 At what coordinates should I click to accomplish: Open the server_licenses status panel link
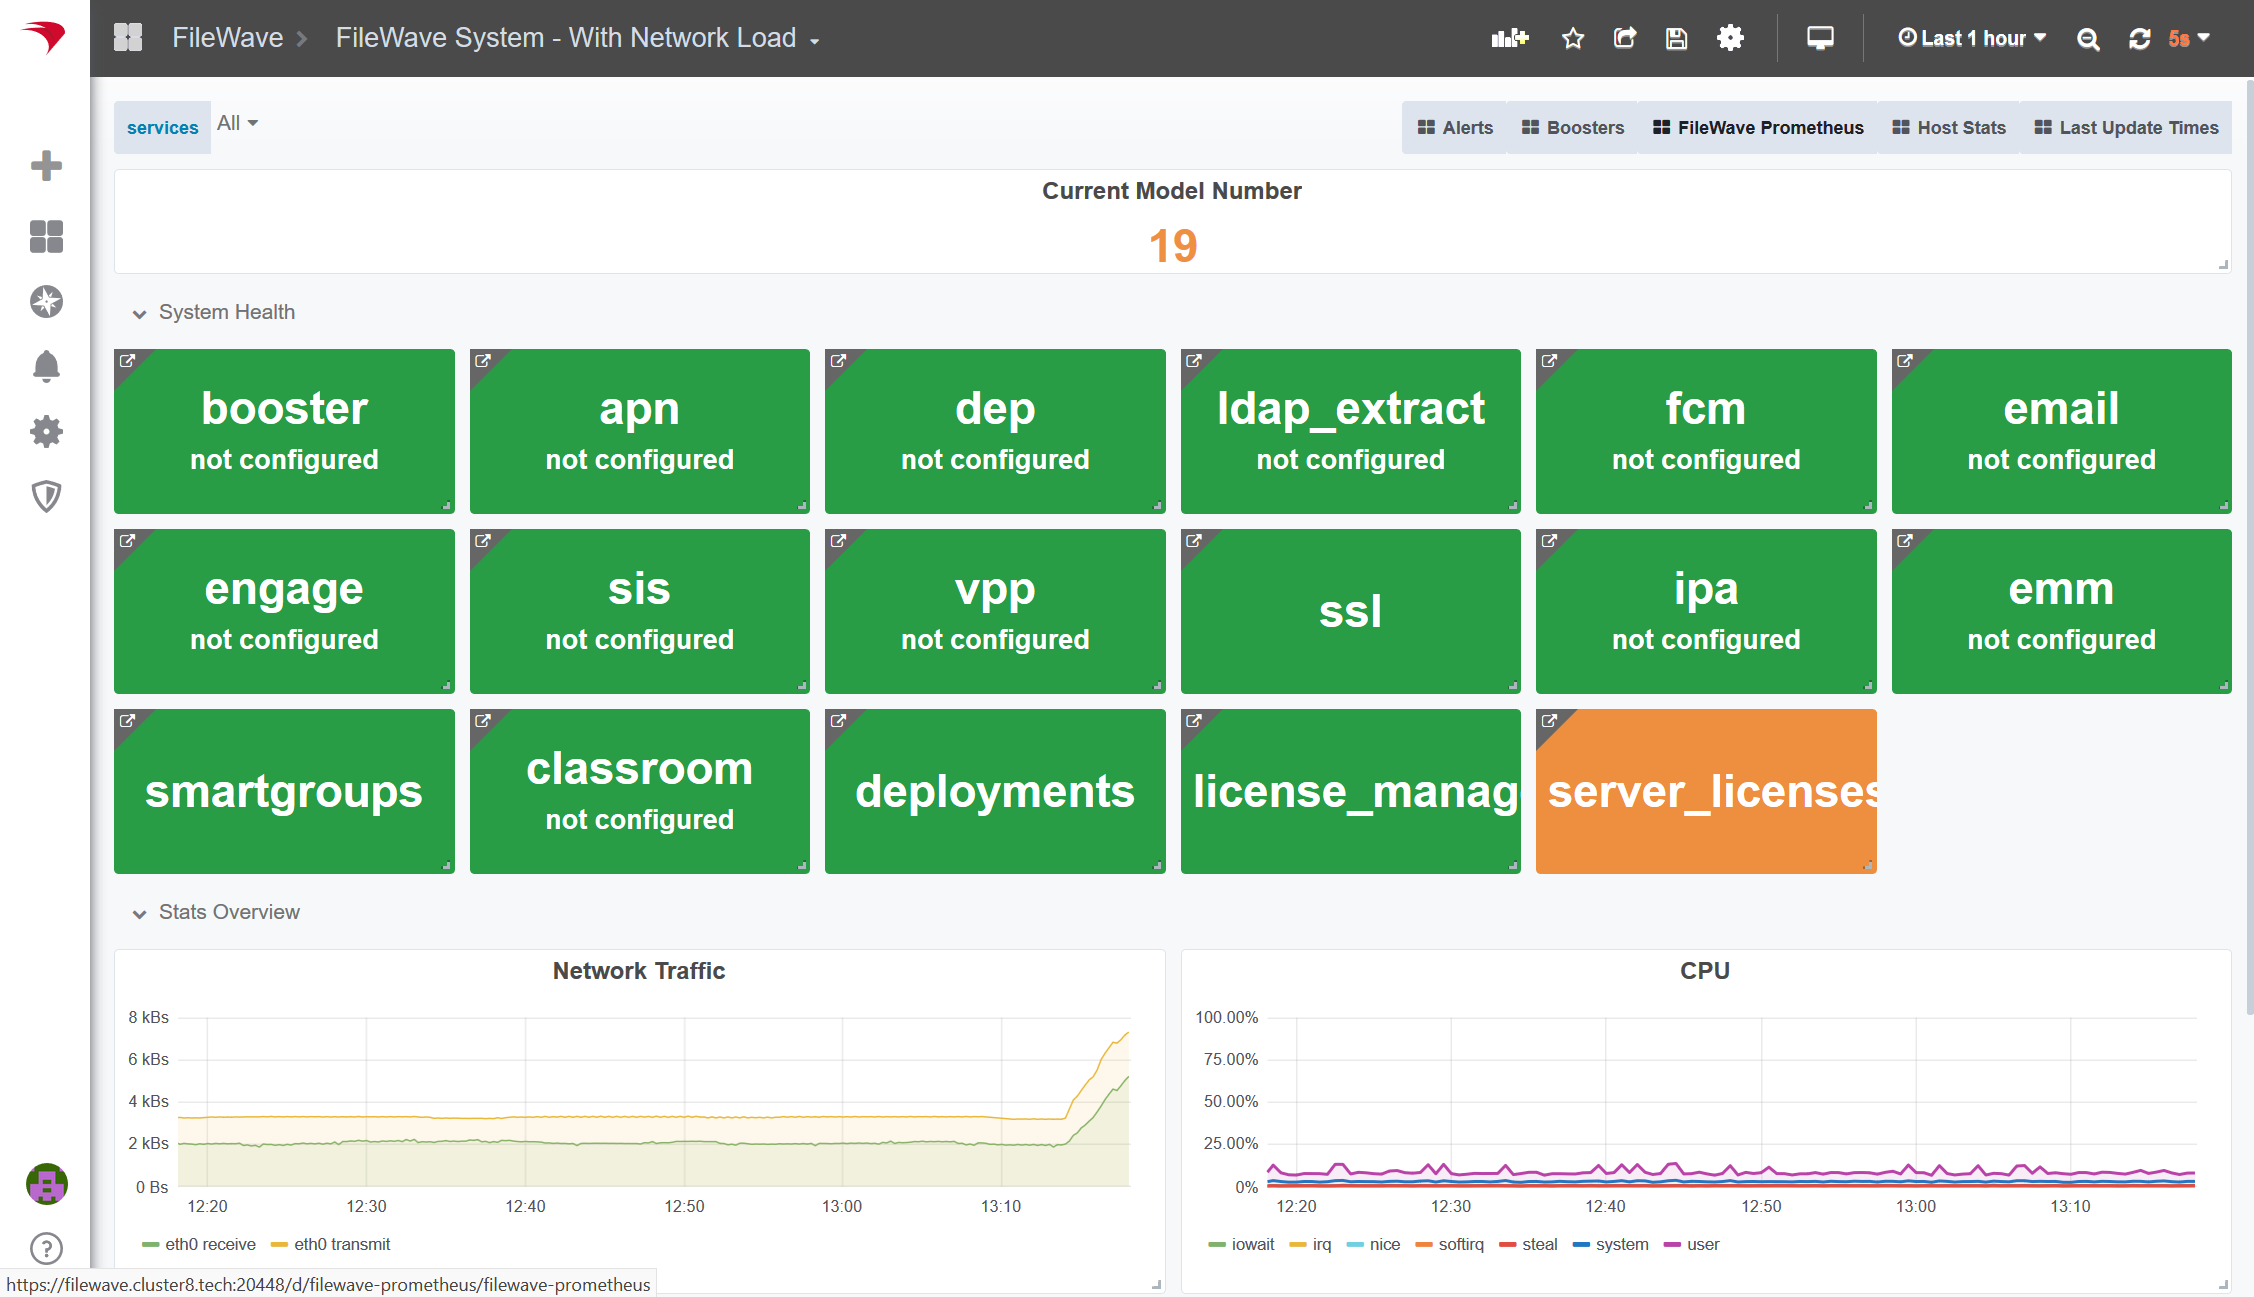(1550, 721)
